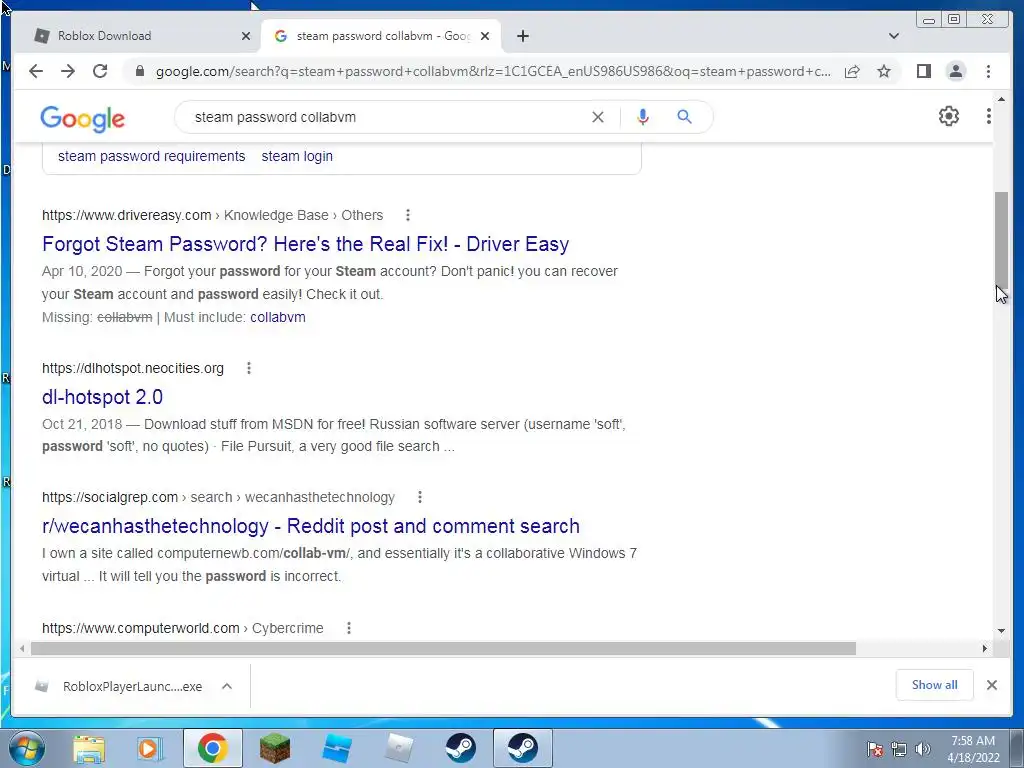Open options for computerworld.com result

coord(349,628)
